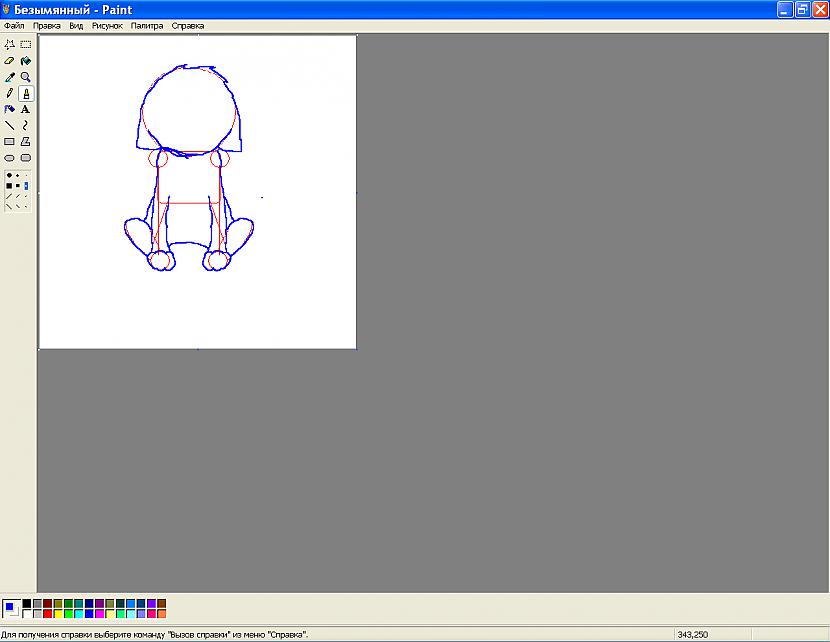Pick the dark green color swatch
Screen dimensions: 830x642
[x=68, y=603]
